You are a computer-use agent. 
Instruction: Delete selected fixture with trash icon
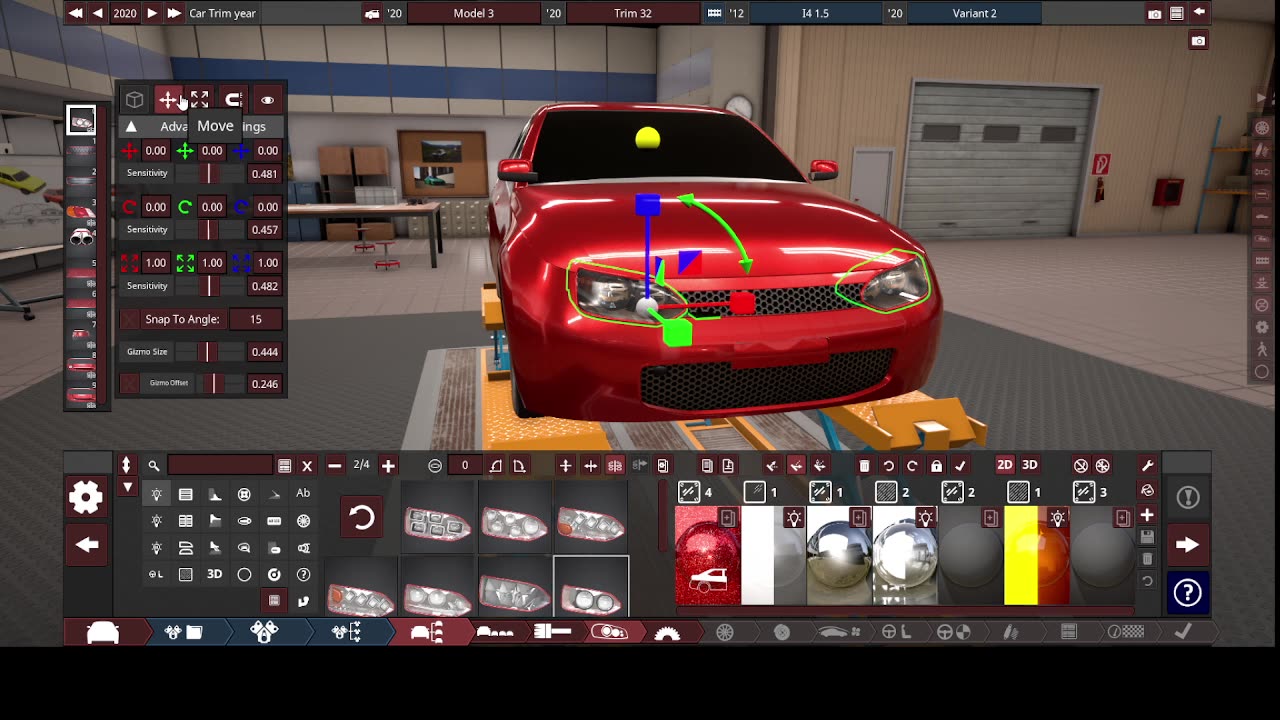point(864,466)
